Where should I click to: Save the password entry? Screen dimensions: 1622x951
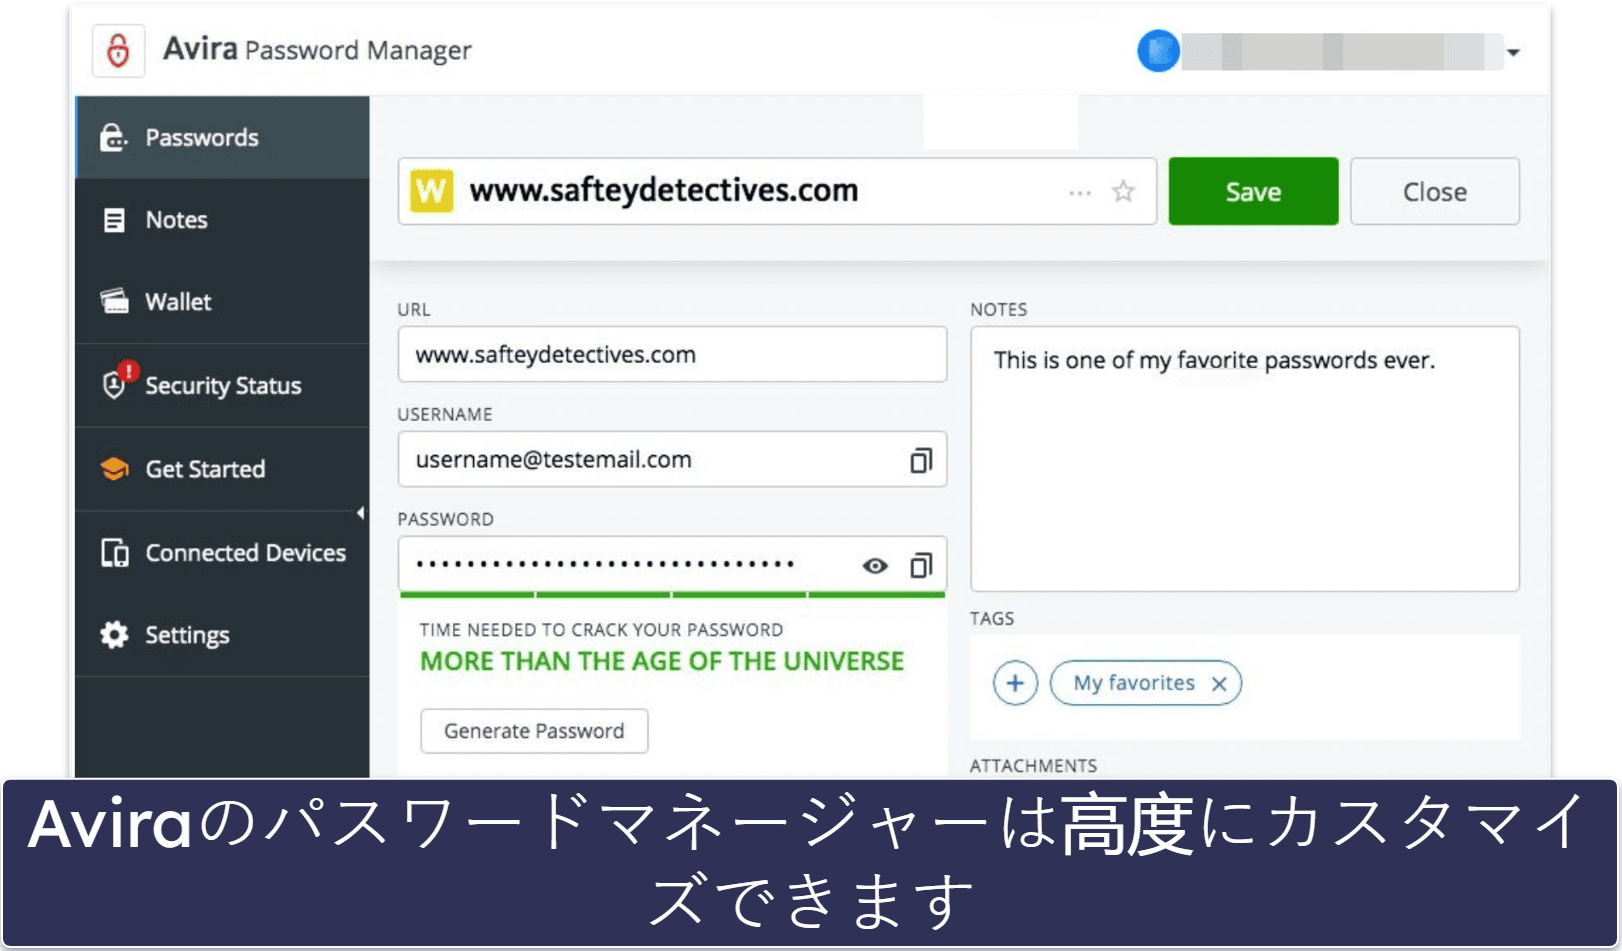pos(1253,191)
